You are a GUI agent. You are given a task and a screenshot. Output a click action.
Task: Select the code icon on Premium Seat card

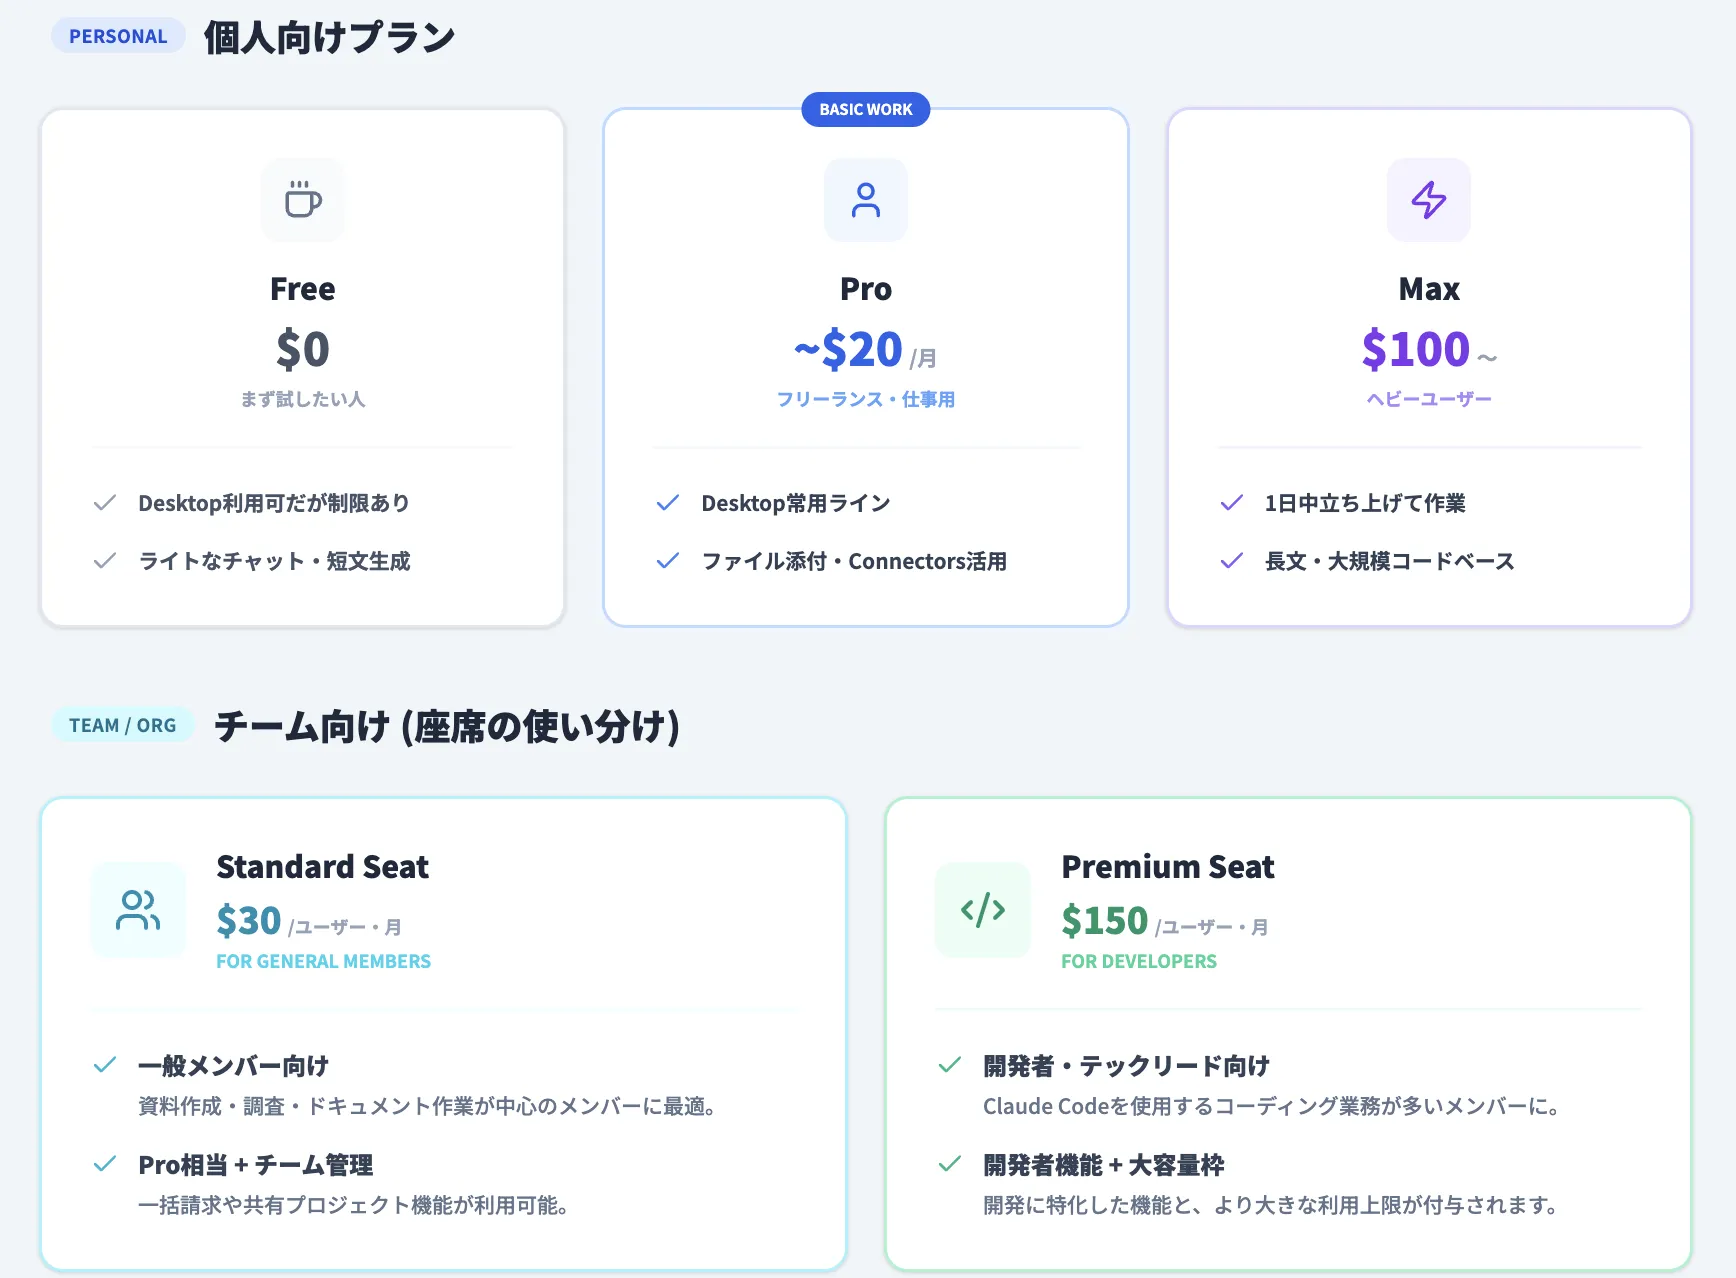(982, 910)
